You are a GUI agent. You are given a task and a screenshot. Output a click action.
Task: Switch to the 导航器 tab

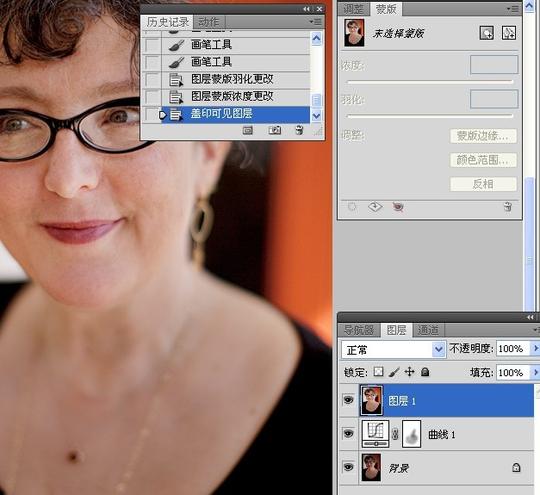359,330
